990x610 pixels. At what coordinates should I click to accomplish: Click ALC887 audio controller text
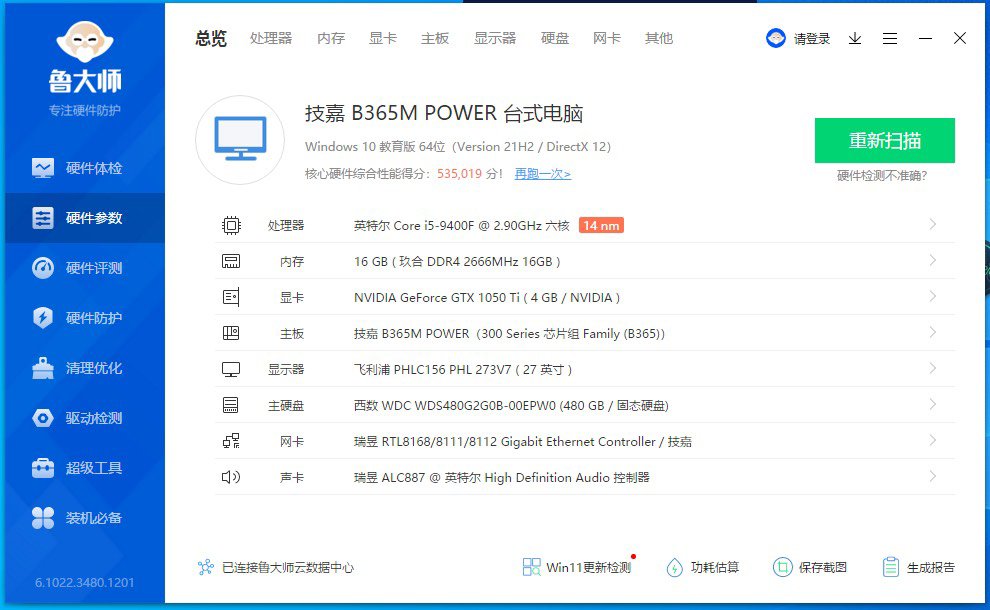point(501,477)
